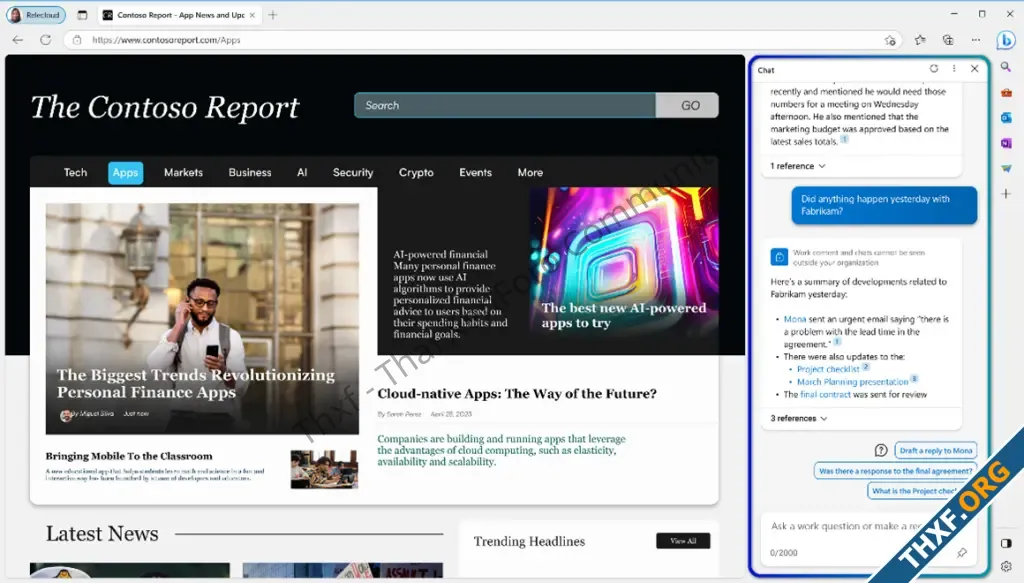Select the Apps navigation tab
1024x583 pixels.
point(125,172)
